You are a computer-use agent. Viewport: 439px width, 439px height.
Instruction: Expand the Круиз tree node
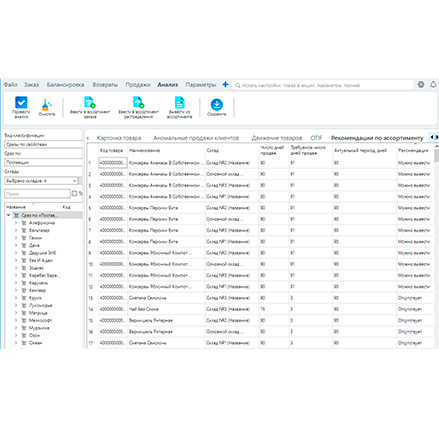click(x=16, y=298)
